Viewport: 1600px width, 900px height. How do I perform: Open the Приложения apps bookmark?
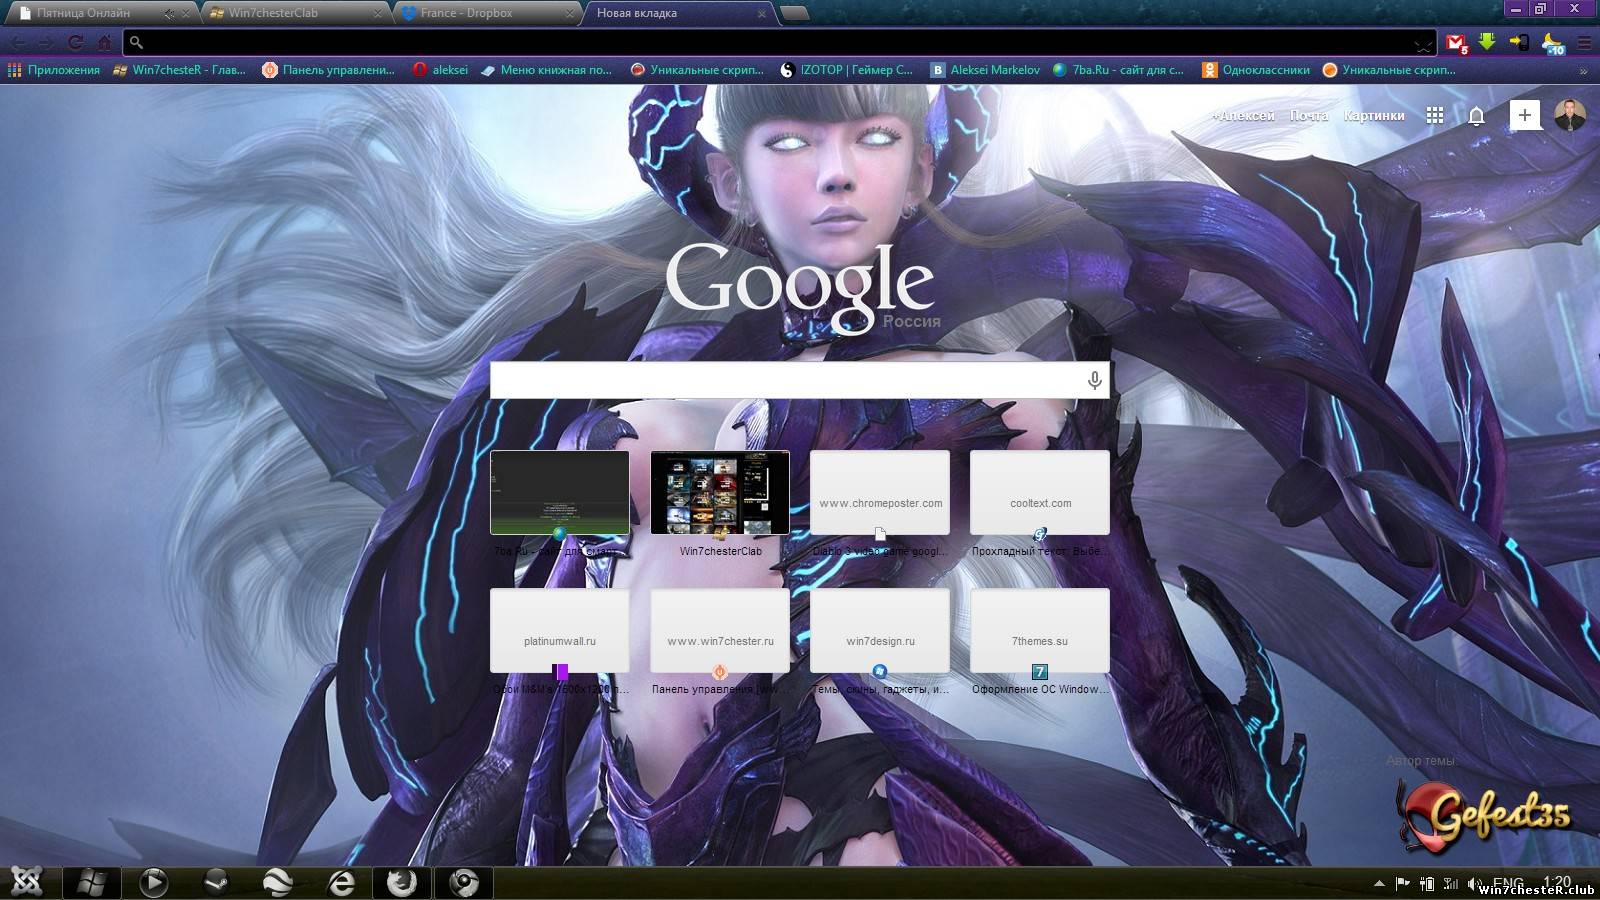tap(54, 70)
